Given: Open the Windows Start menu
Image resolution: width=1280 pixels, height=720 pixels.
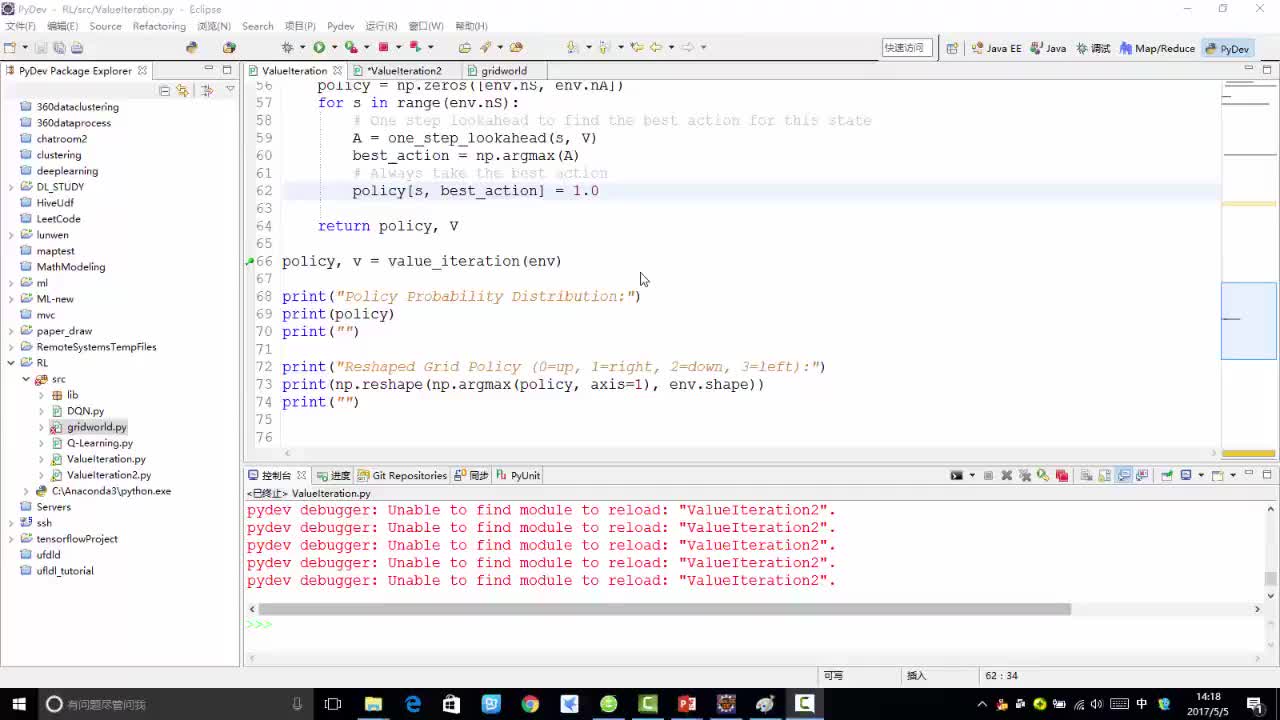Looking at the screenshot, I should point(18,704).
